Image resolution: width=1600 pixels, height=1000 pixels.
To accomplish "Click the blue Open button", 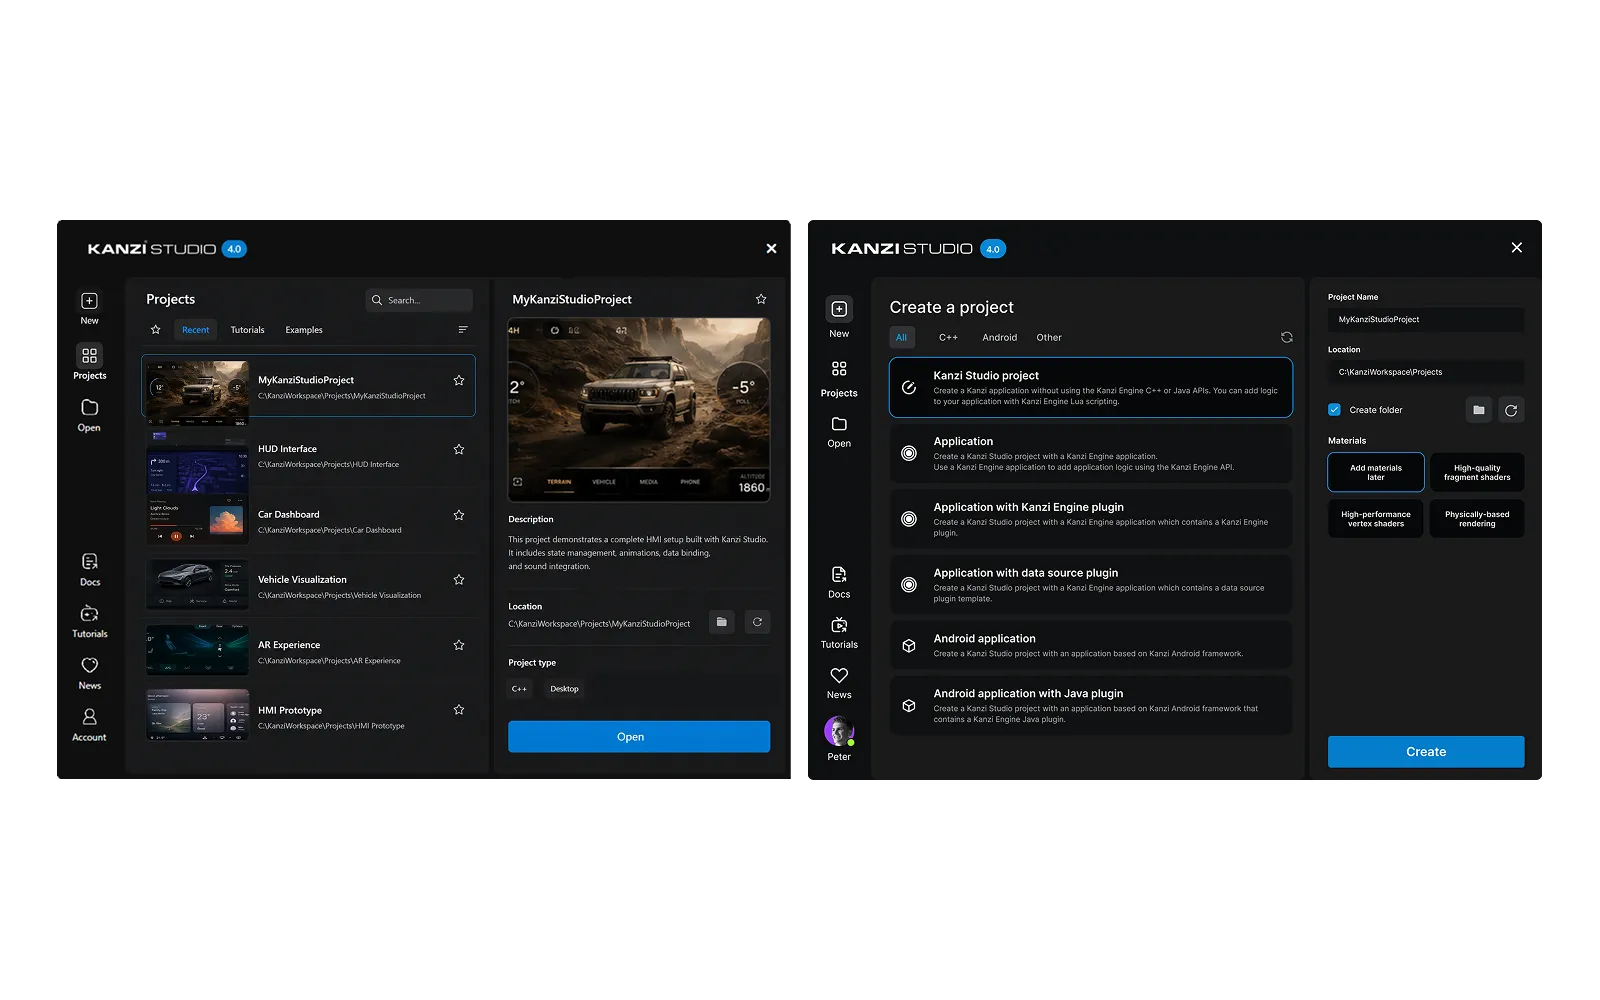I will 639,737.
